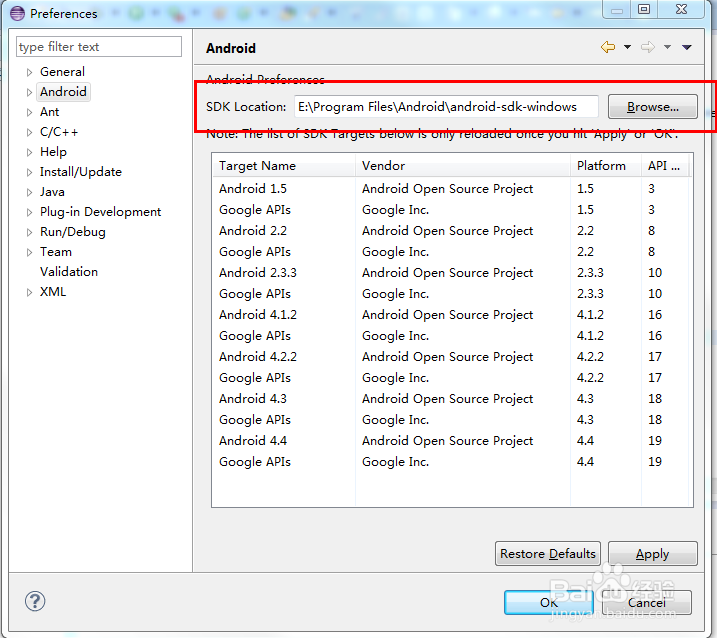Expand the Android tree node
The image size is (717, 638).
(x=29, y=92)
